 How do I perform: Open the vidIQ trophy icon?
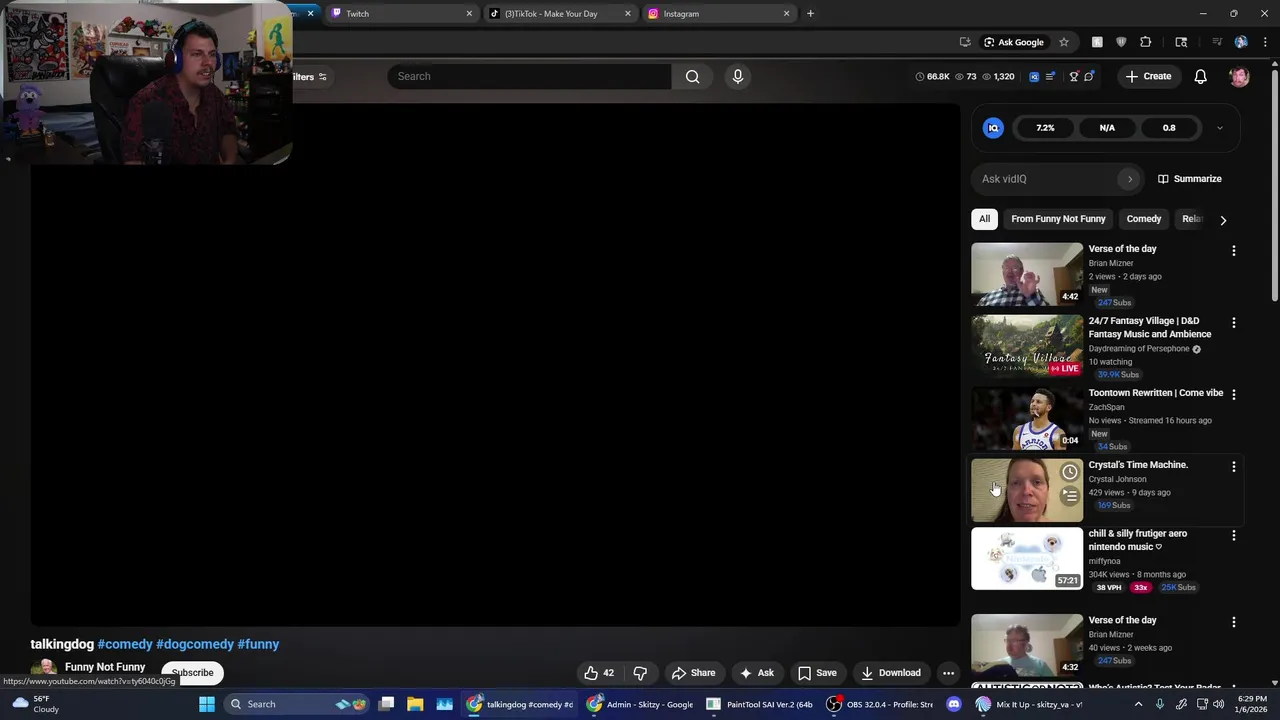tap(1074, 76)
